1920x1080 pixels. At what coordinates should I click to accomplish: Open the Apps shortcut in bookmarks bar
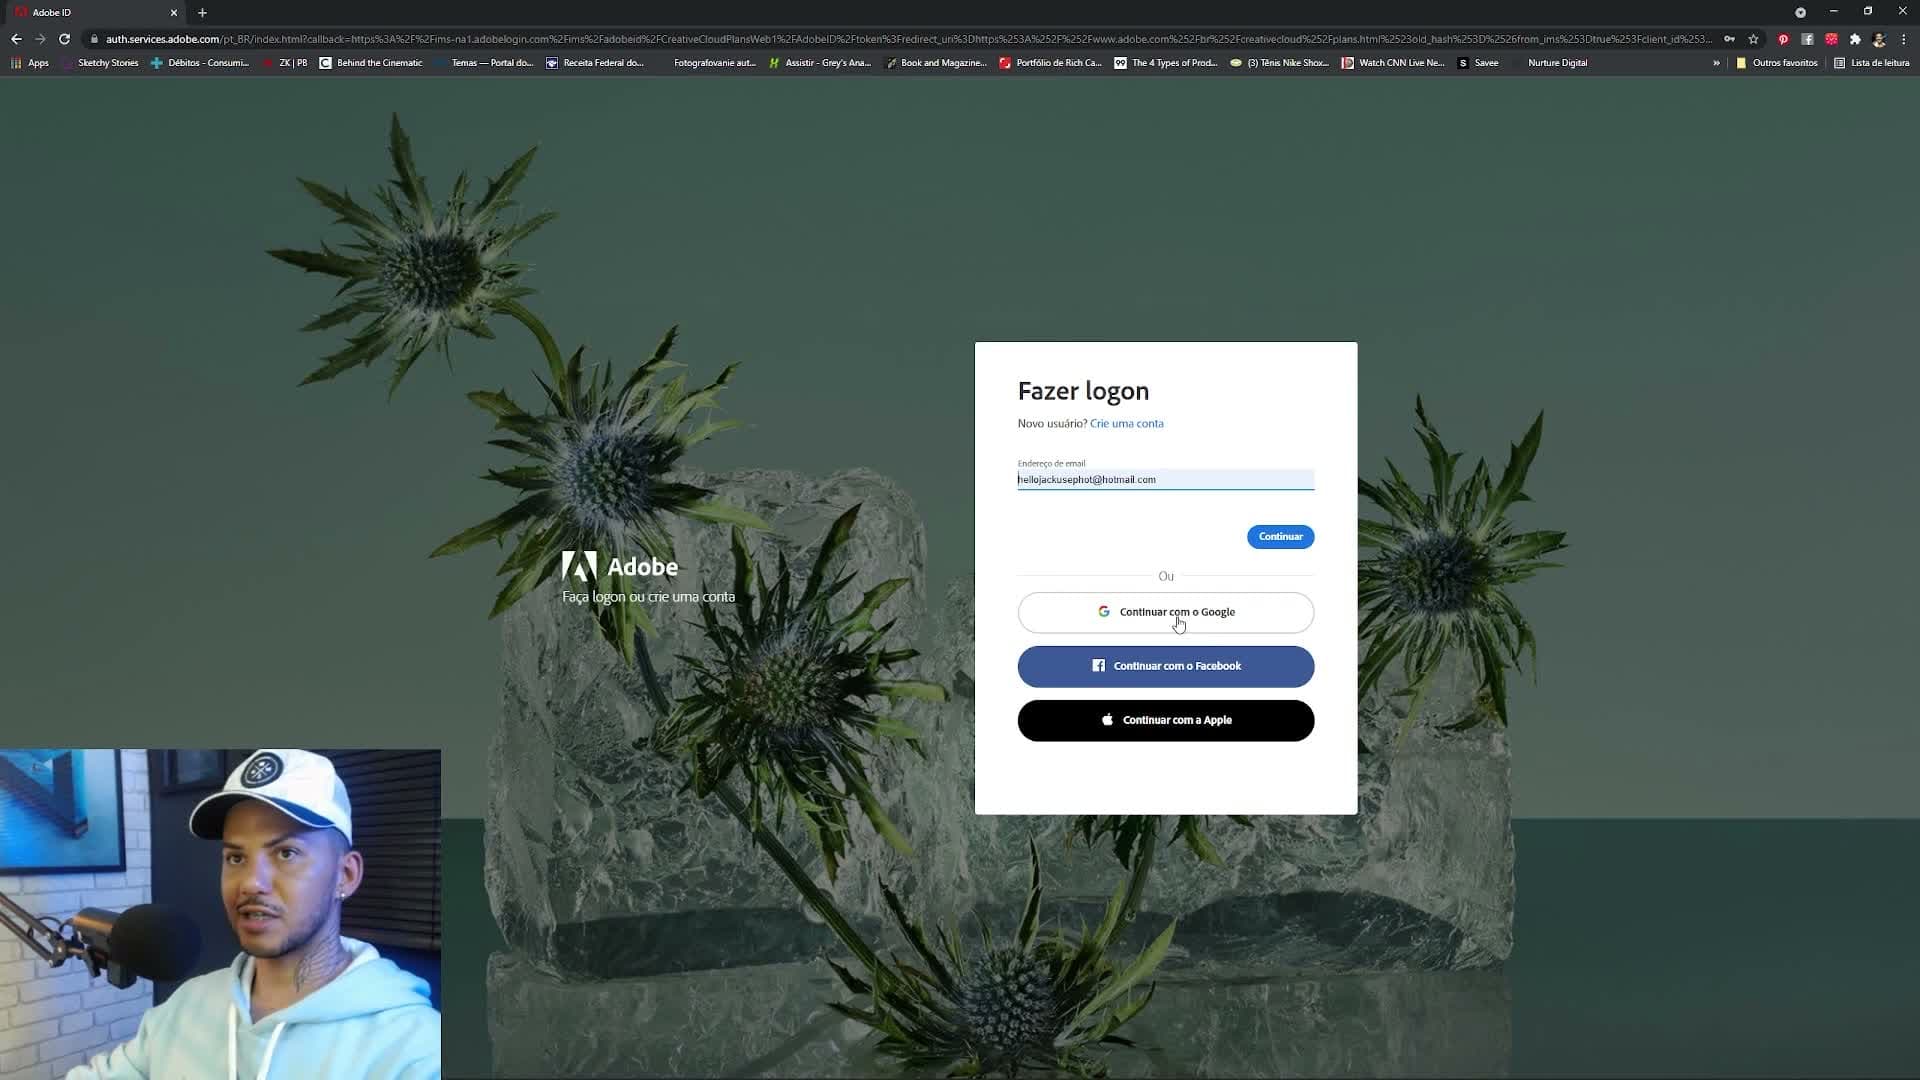click(30, 63)
